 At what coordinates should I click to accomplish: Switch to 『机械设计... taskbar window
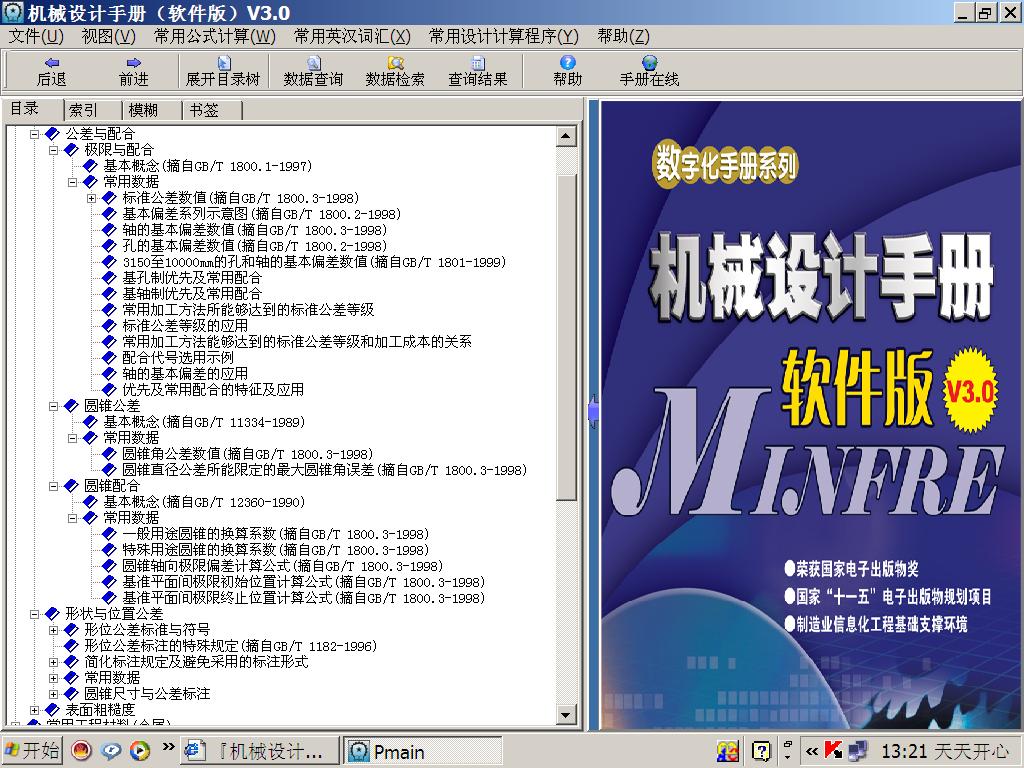click(x=259, y=750)
